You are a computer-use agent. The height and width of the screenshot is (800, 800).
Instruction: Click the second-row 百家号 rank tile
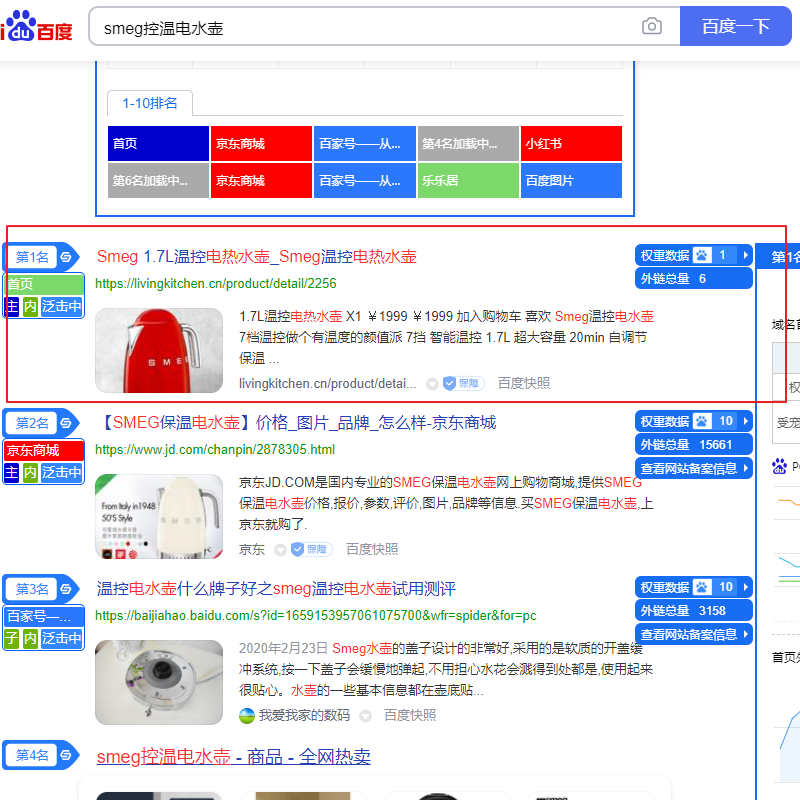(364, 181)
